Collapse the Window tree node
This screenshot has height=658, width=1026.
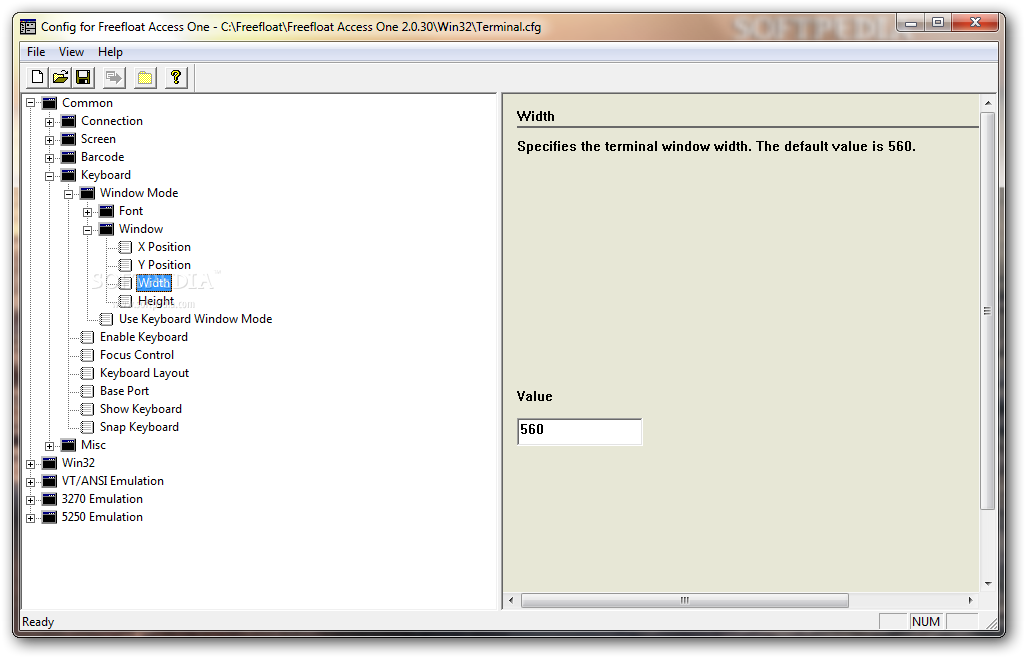[x=87, y=230]
